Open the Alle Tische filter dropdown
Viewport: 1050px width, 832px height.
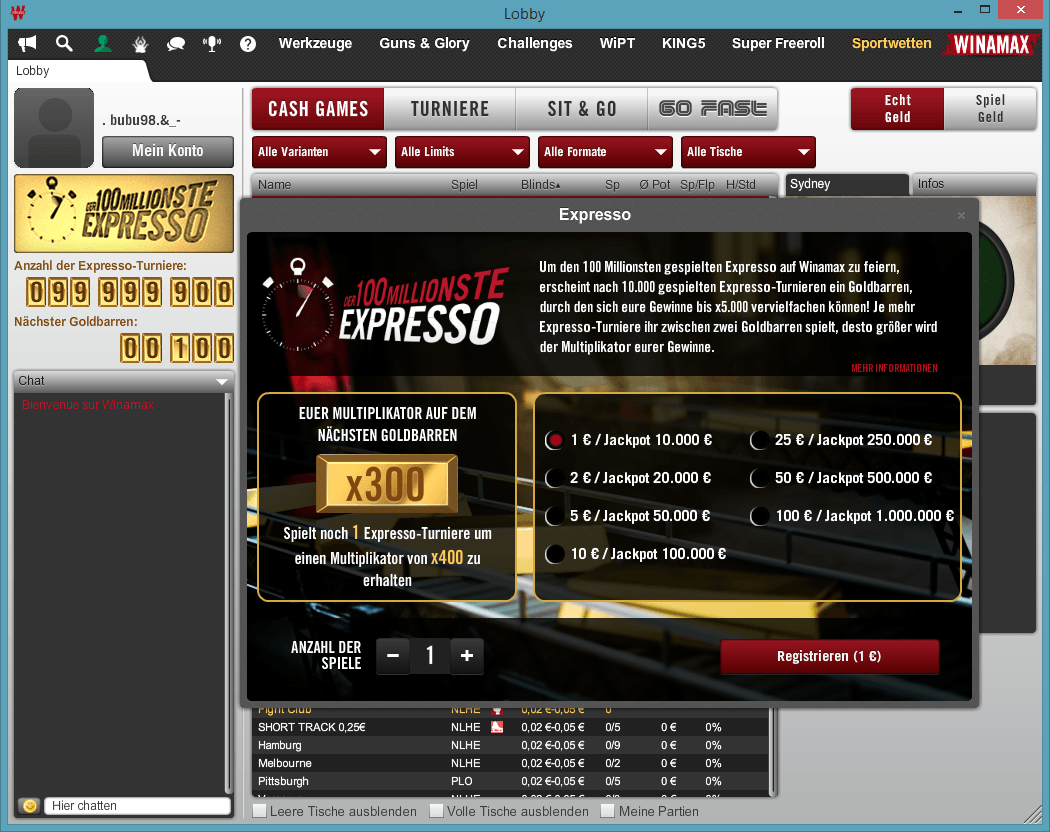pyautogui.click(x=748, y=152)
